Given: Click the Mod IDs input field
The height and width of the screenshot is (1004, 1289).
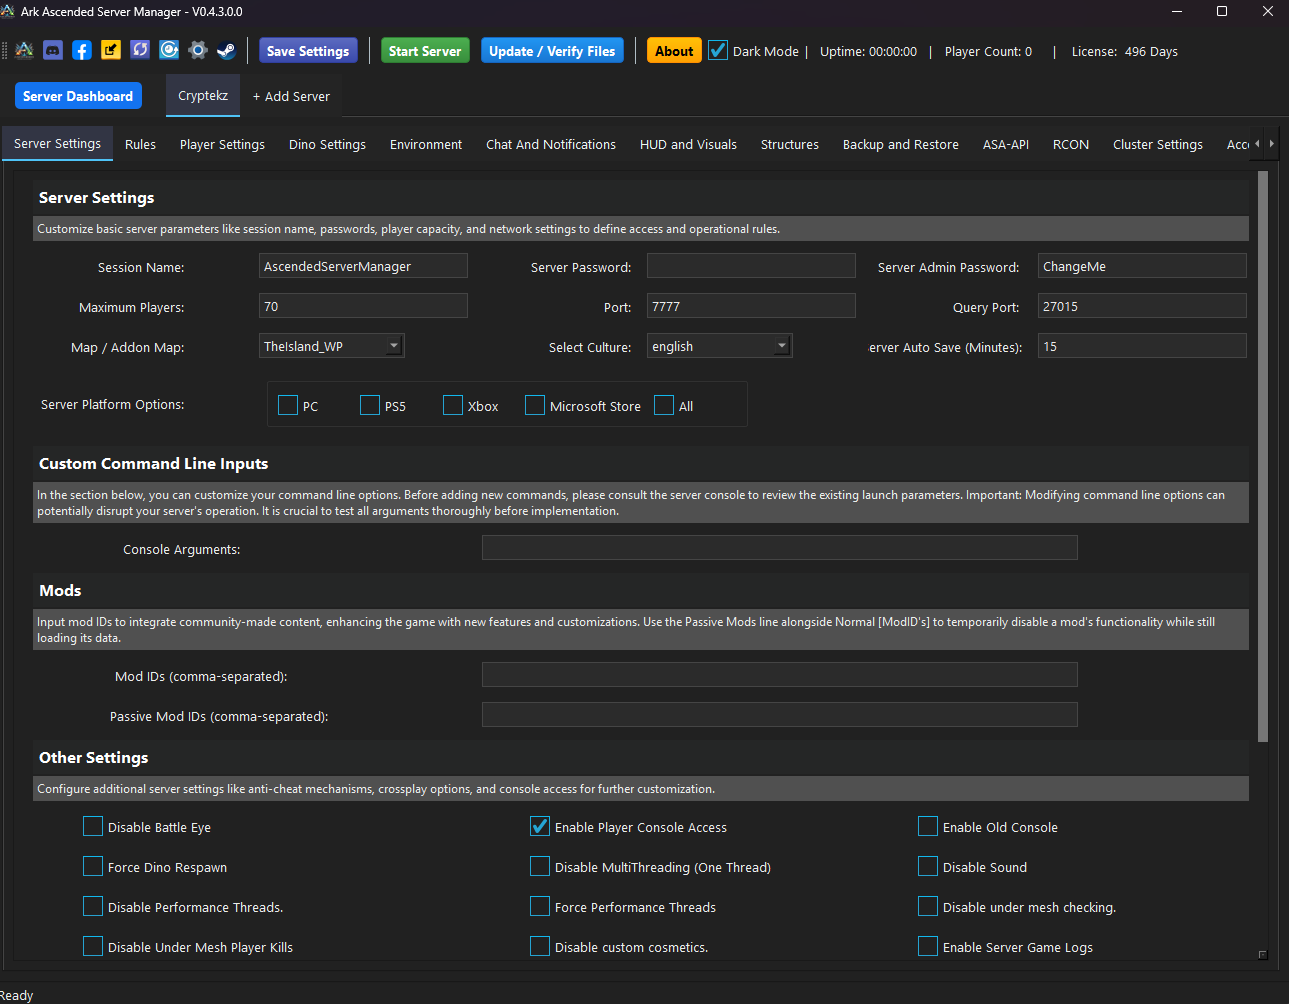Looking at the screenshot, I should (780, 675).
